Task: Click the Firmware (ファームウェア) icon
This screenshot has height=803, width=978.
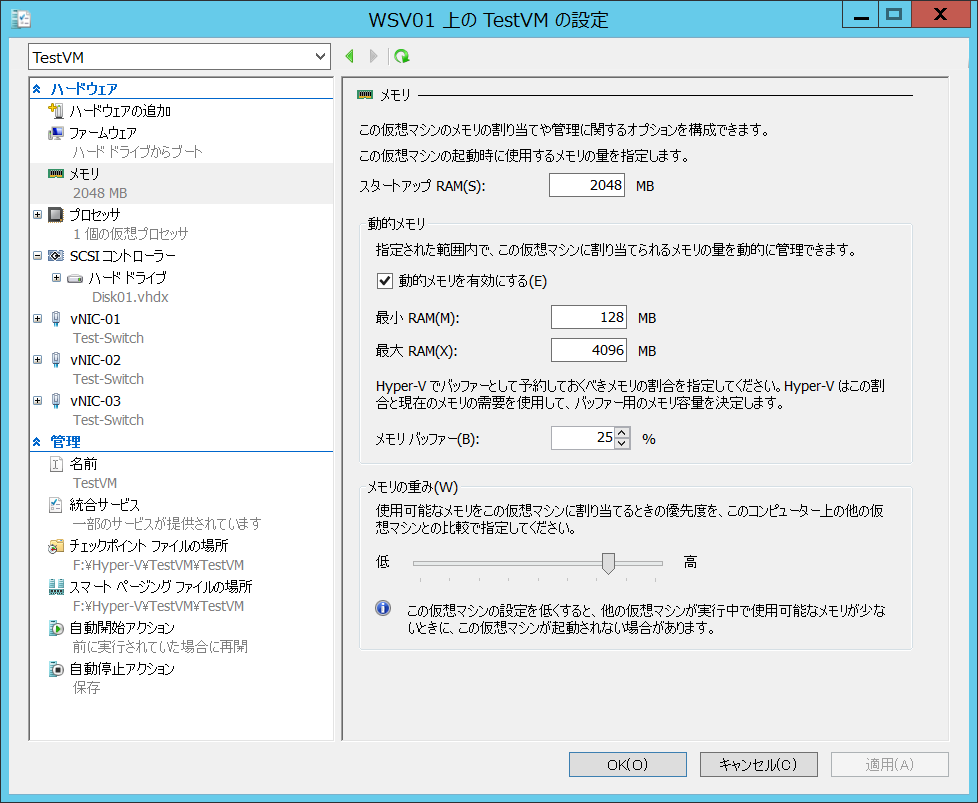Action: point(56,133)
